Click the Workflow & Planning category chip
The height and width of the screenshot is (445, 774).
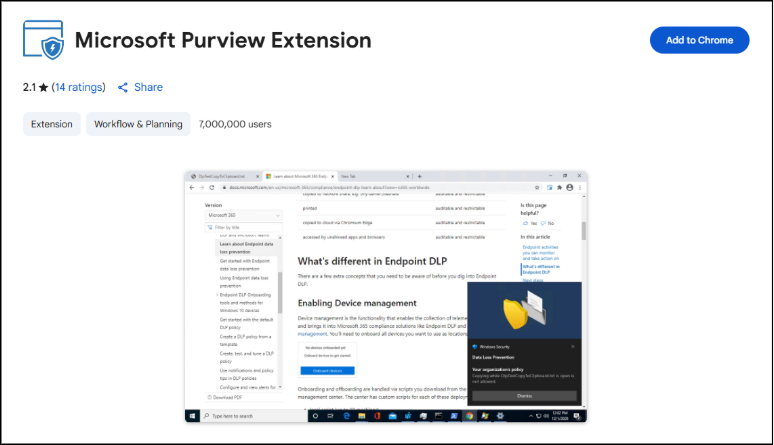[x=138, y=124]
